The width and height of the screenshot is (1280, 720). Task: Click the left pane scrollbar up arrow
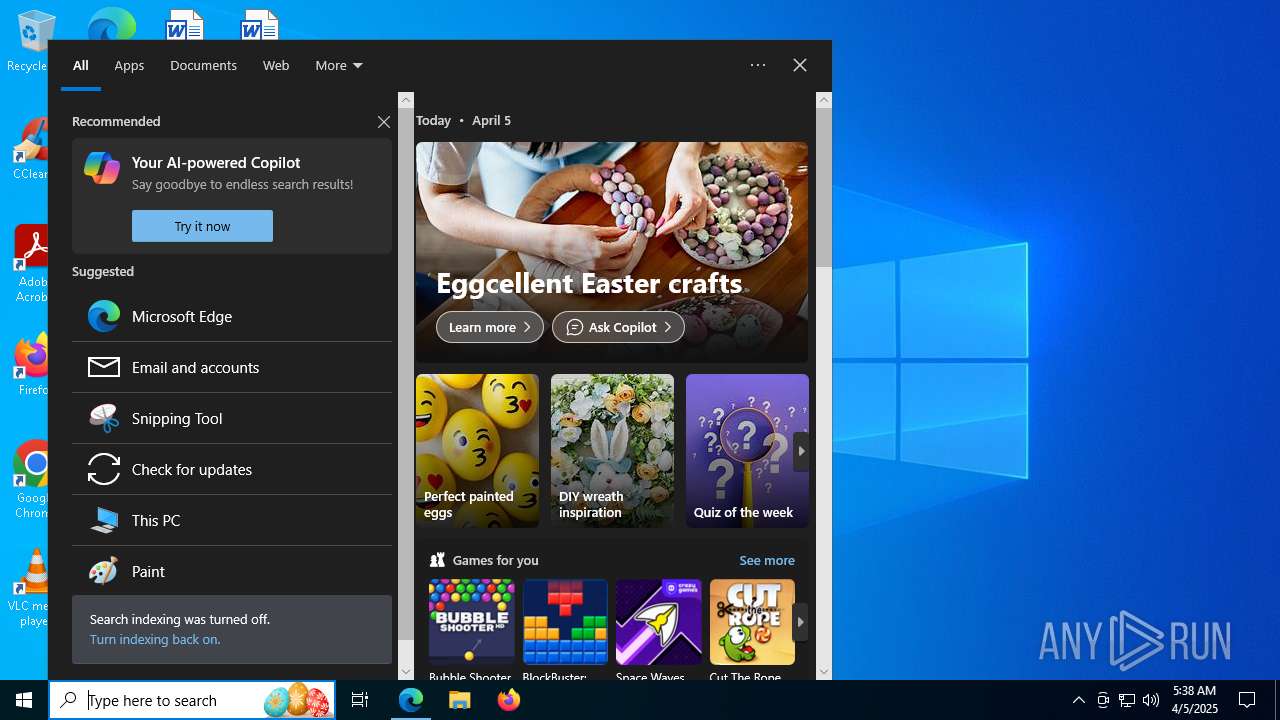click(x=406, y=99)
